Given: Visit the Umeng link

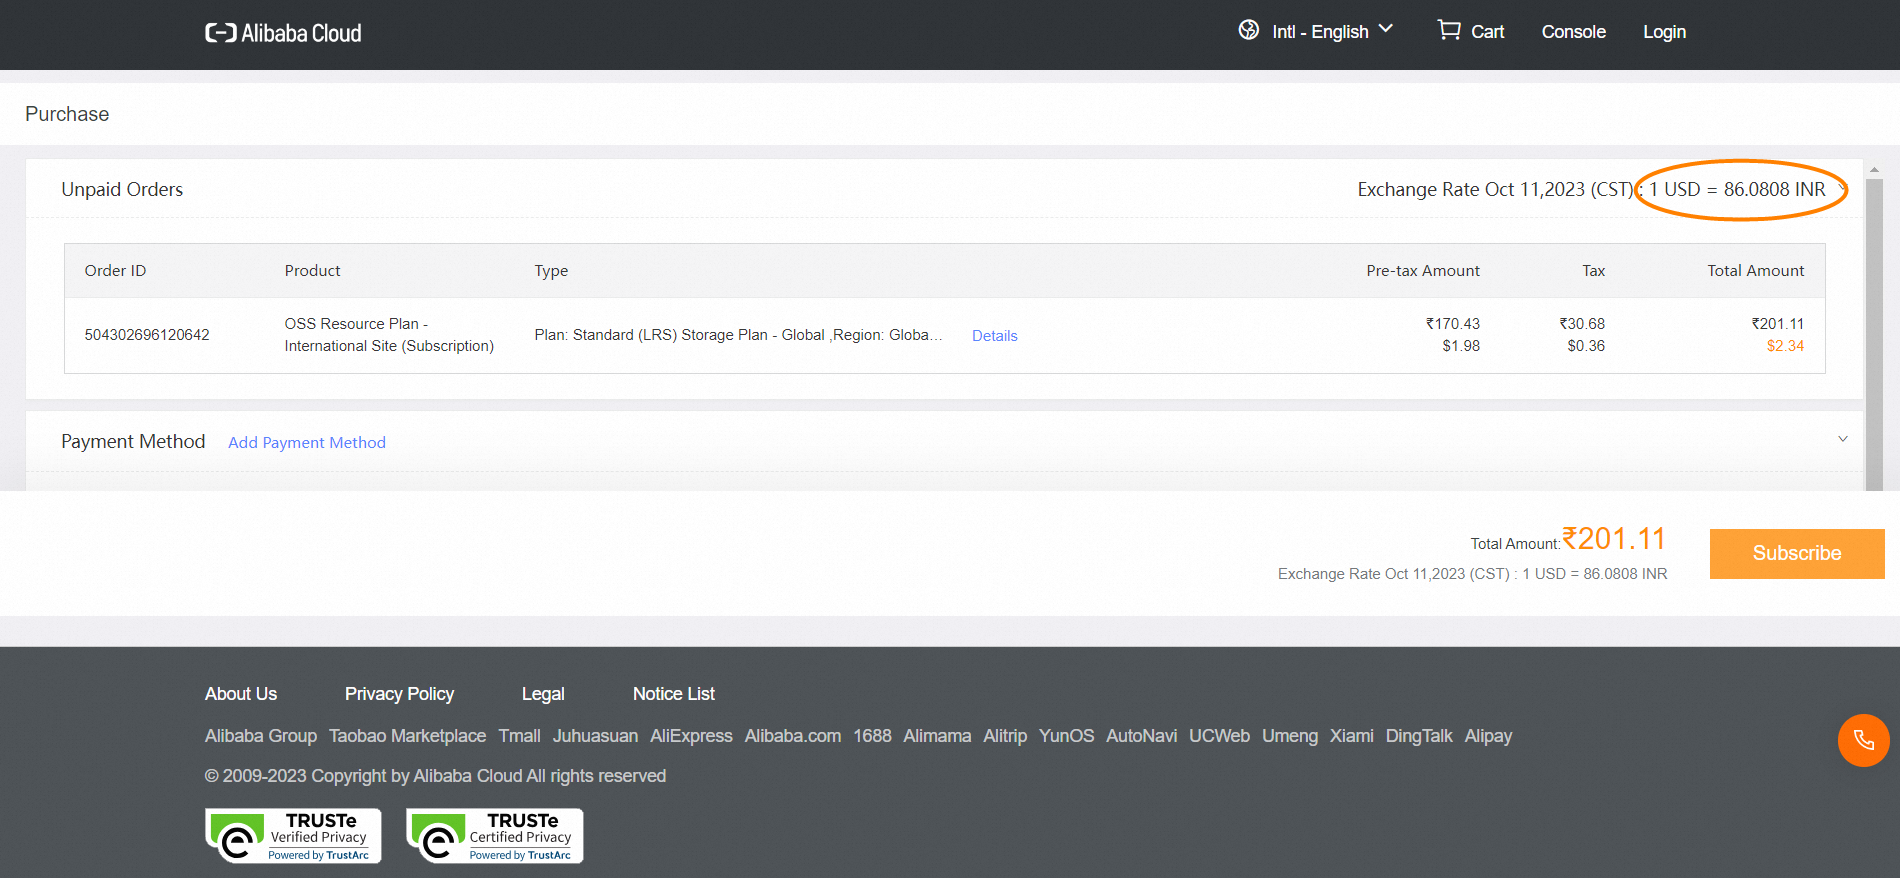Looking at the screenshot, I should tap(1290, 736).
